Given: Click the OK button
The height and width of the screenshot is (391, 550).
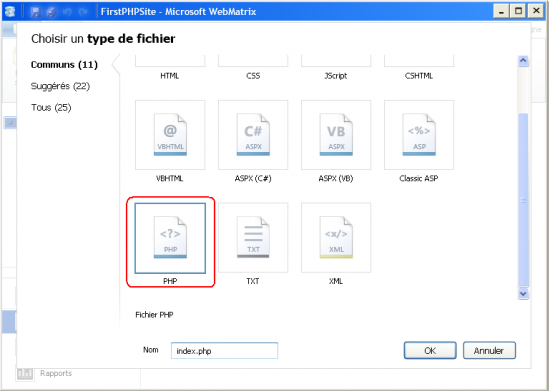Looking at the screenshot, I should point(430,350).
